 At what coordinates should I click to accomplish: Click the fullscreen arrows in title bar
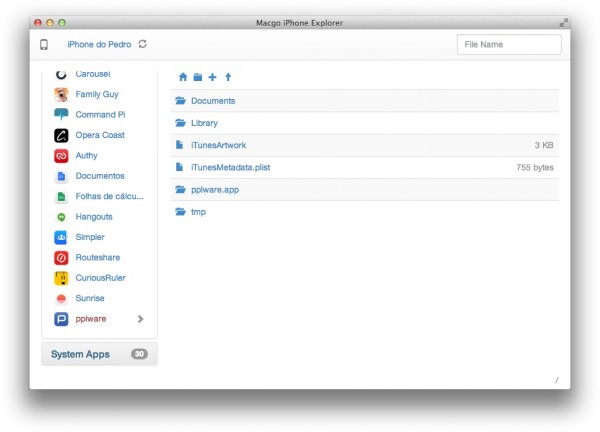point(563,23)
